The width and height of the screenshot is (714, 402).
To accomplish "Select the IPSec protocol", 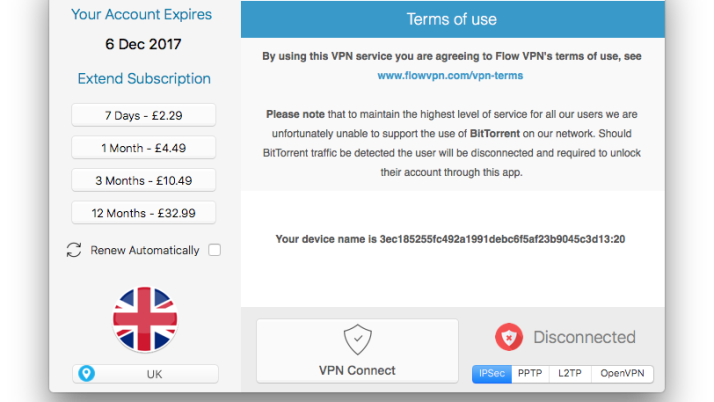I will [492, 374].
